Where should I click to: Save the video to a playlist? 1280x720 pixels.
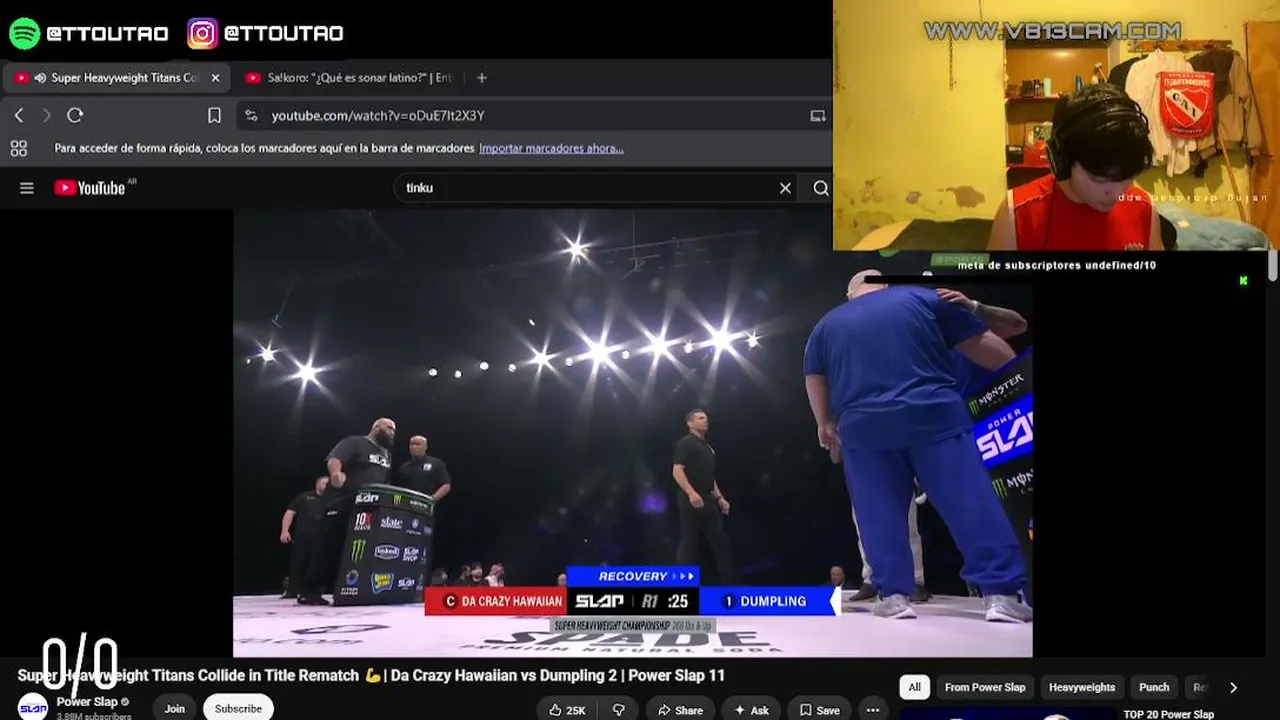[819, 710]
